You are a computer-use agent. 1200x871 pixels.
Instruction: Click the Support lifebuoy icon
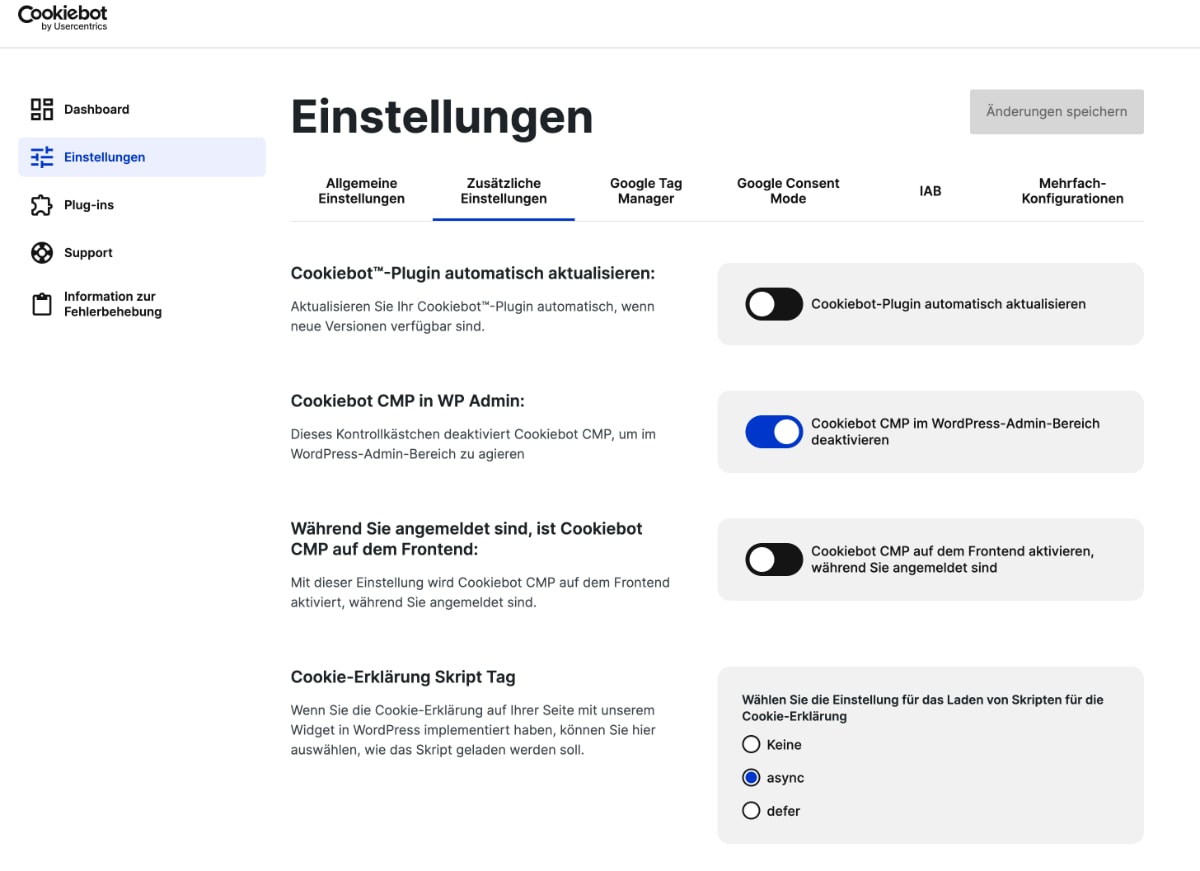tap(42, 253)
